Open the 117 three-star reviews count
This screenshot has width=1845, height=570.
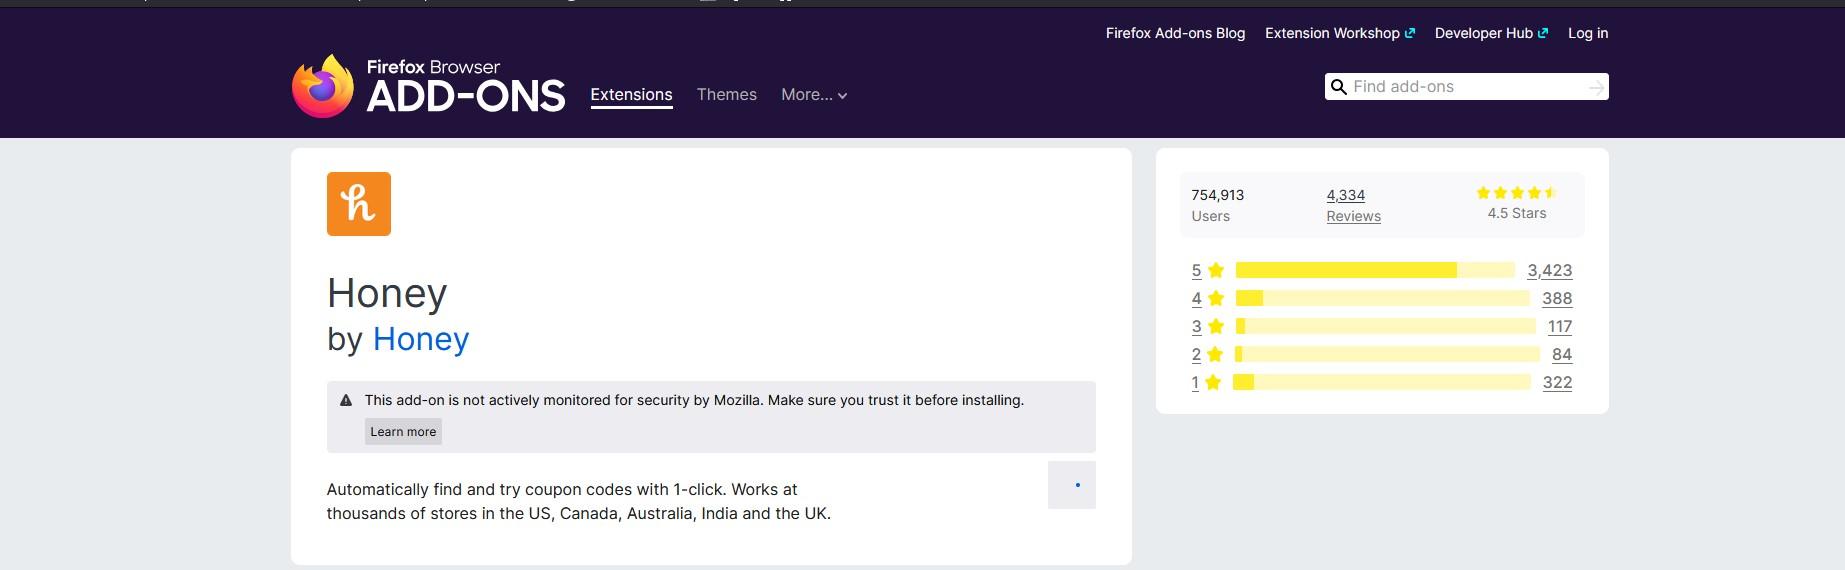pyautogui.click(x=1559, y=326)
